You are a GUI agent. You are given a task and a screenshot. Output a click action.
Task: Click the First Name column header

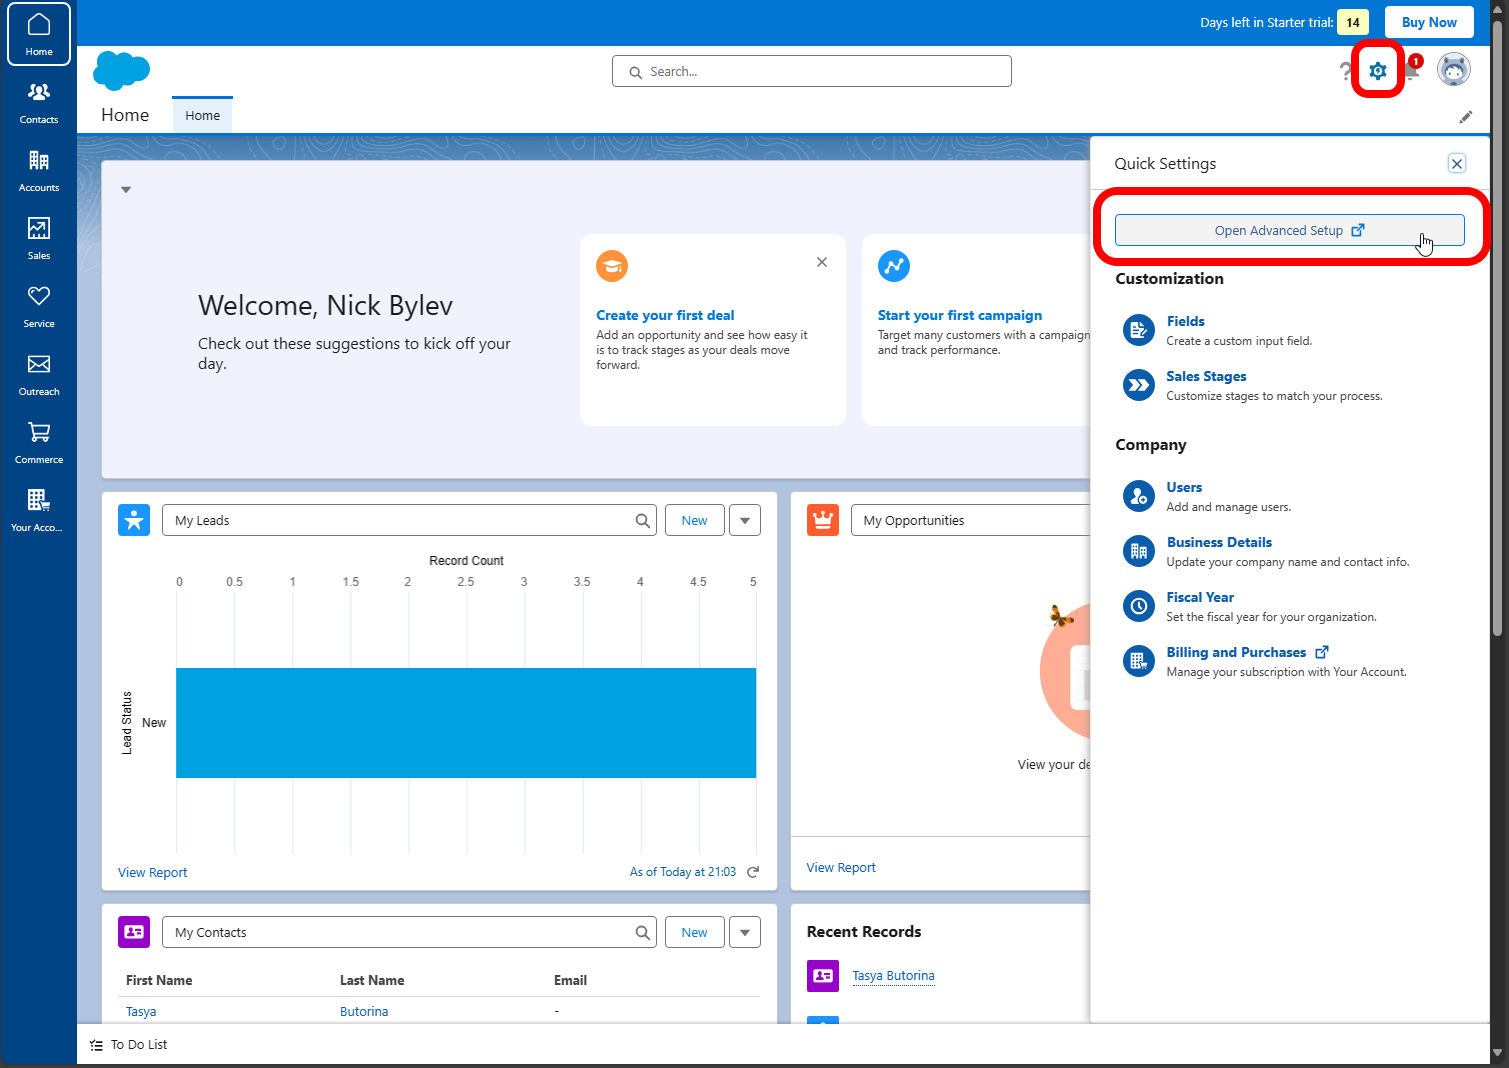(x=159, y=981)
